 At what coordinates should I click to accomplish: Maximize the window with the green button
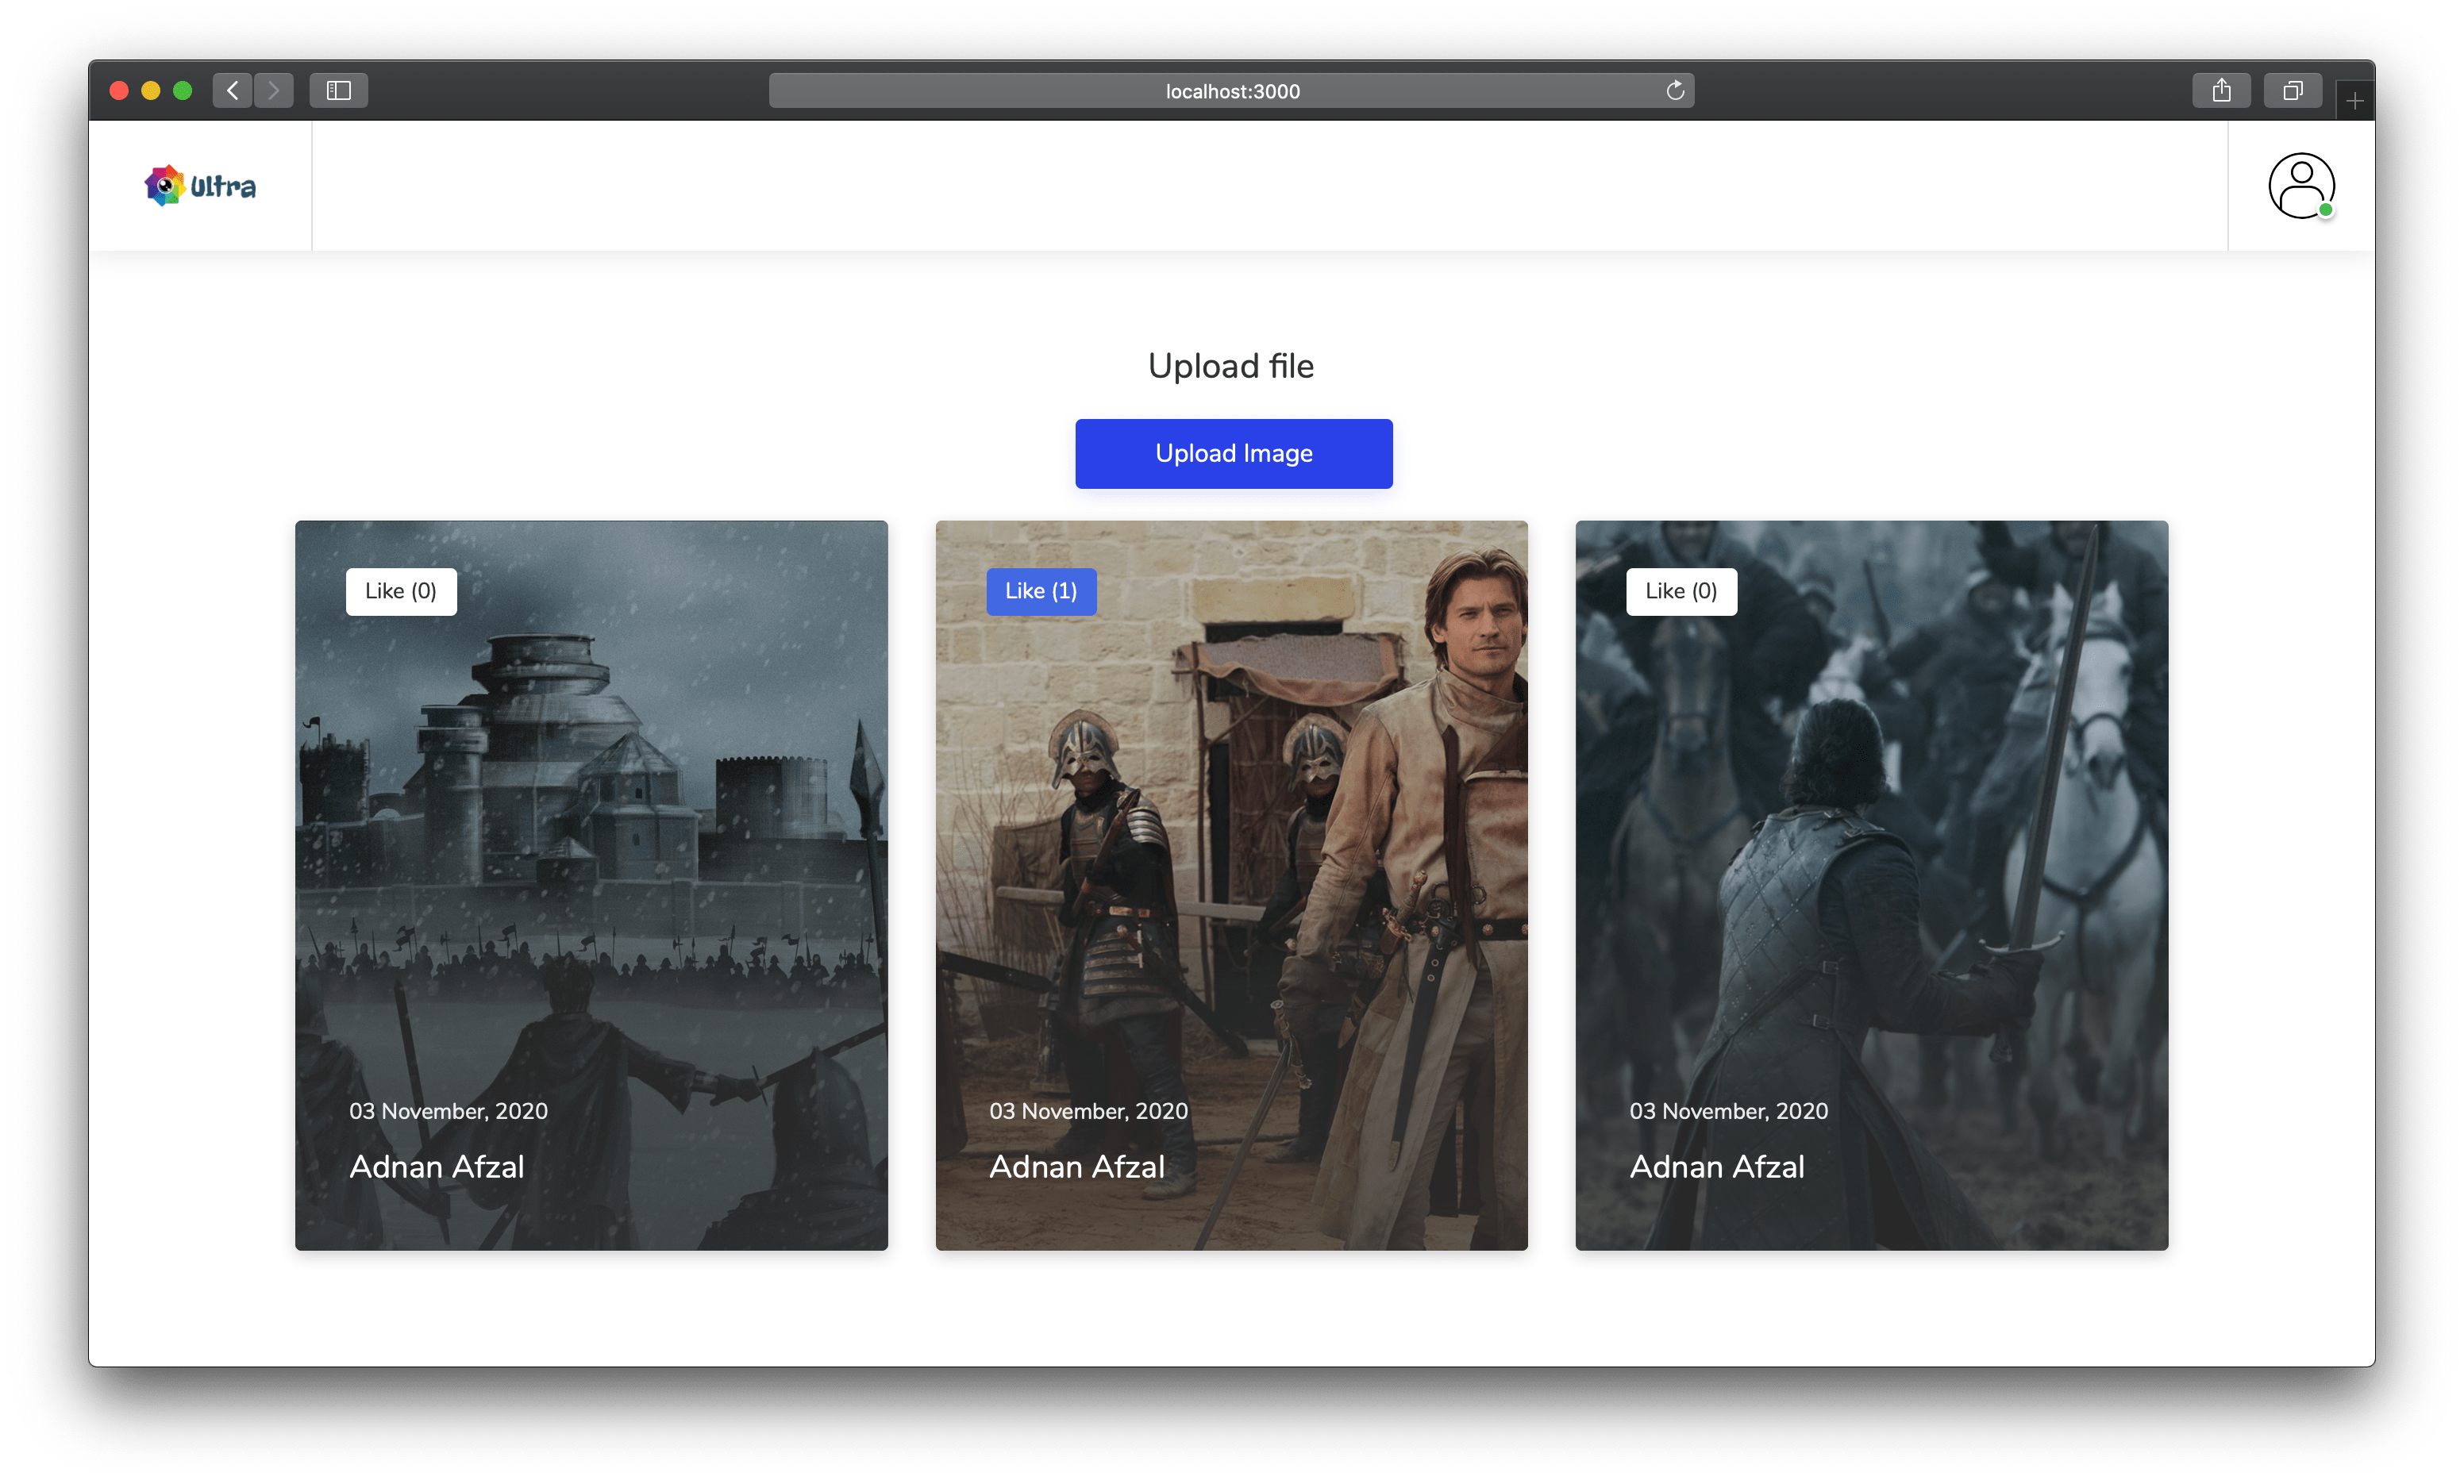click(182, 91)
